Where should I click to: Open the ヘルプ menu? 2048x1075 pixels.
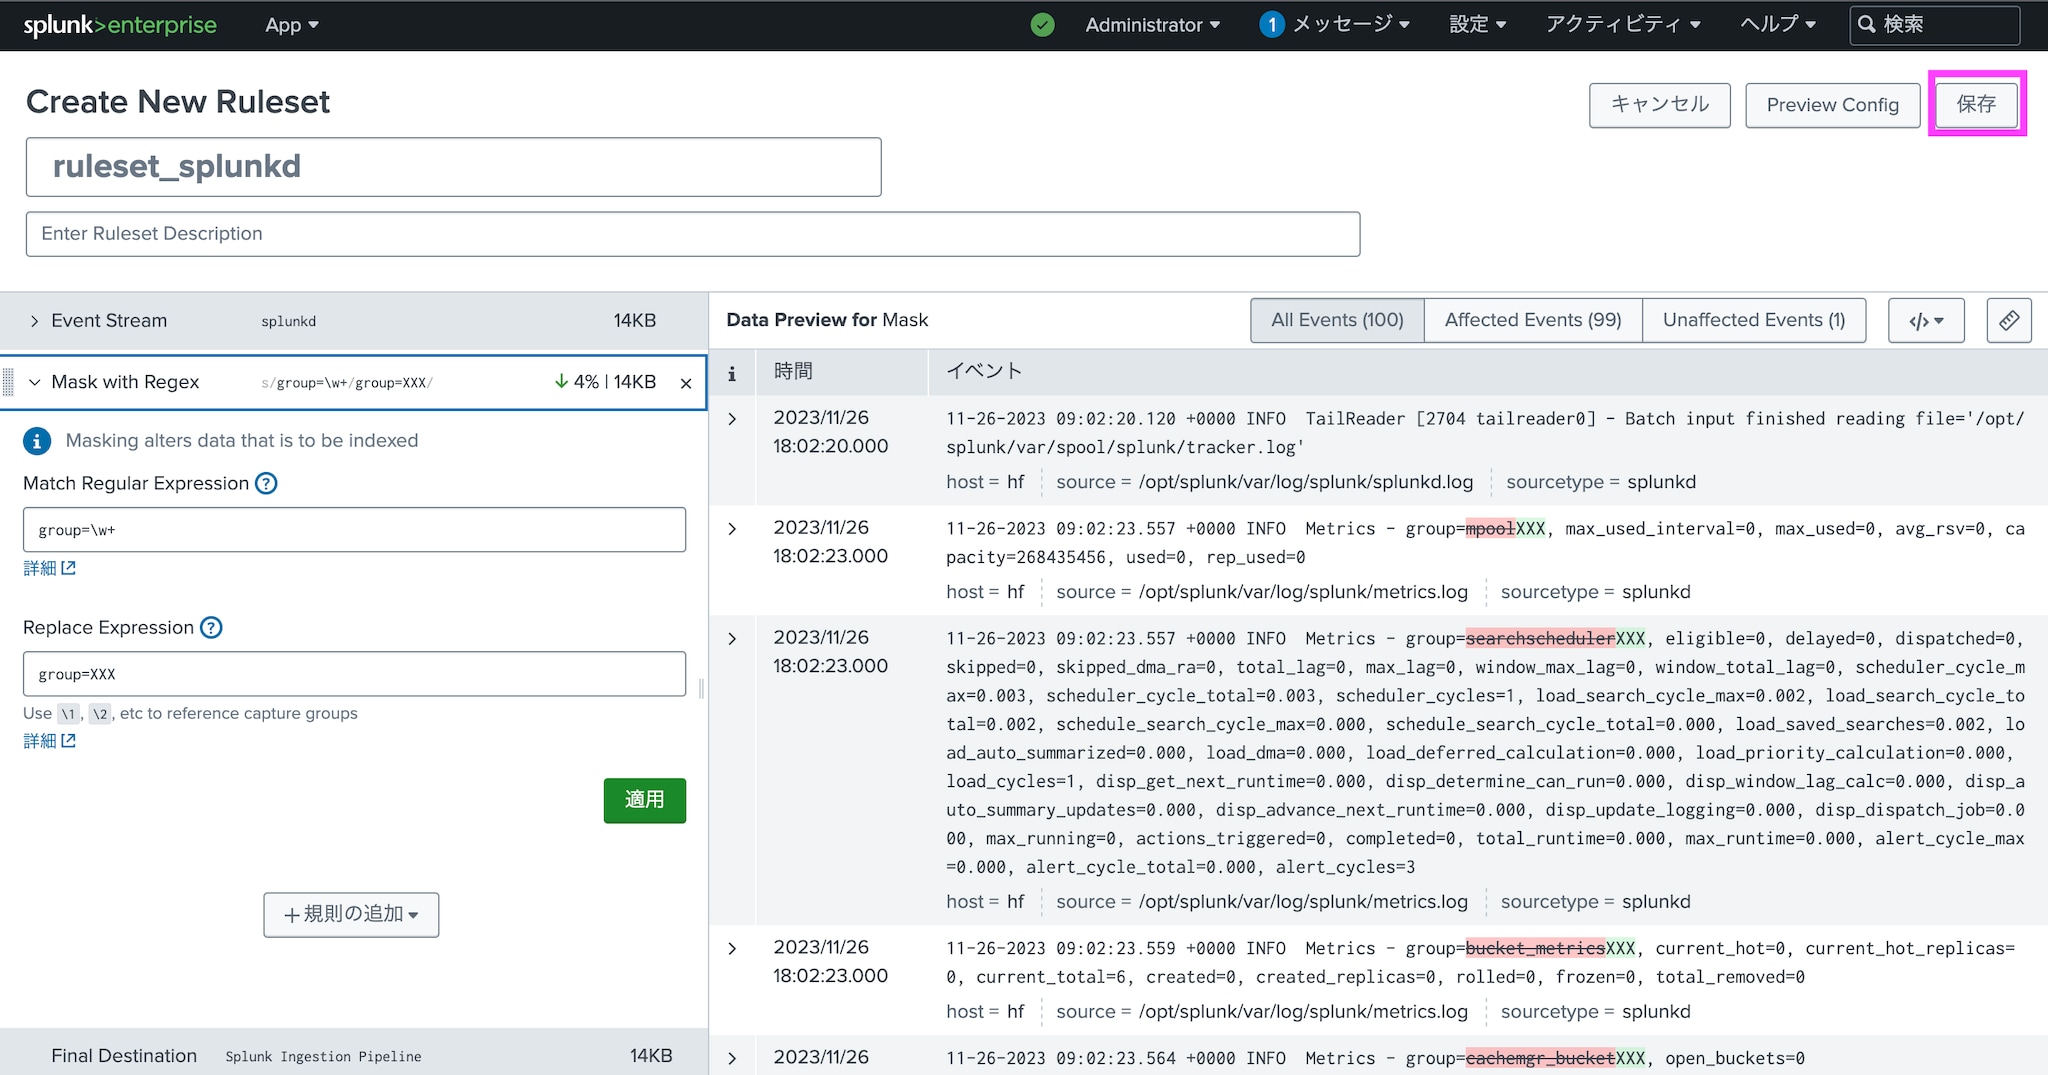tap(1777, 25)
